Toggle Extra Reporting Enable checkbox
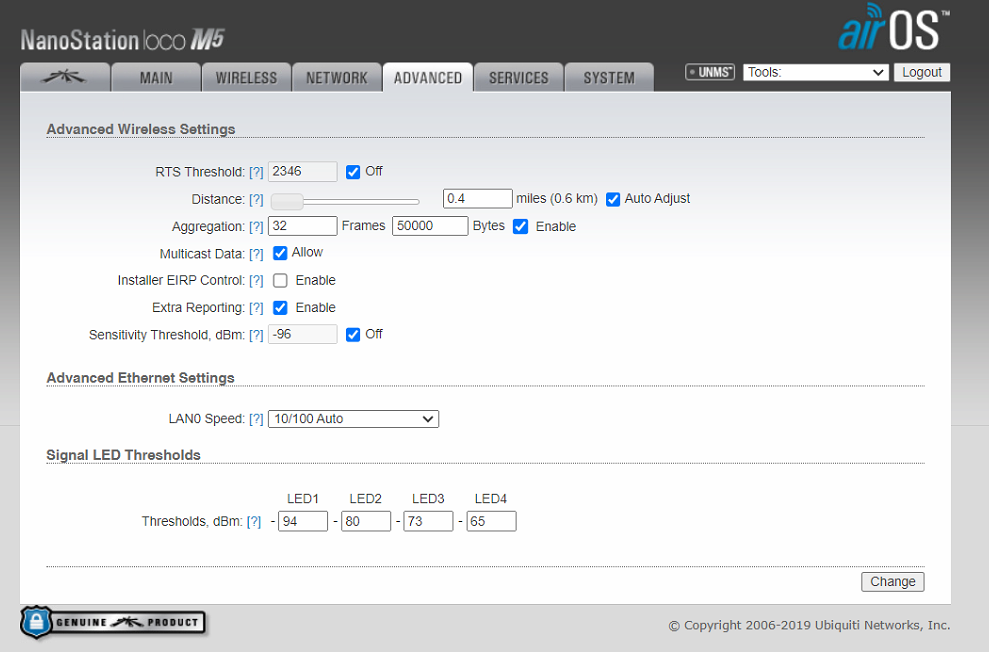Image resolution: width=989 pixels, height=652 pixels. click(280, 307)
